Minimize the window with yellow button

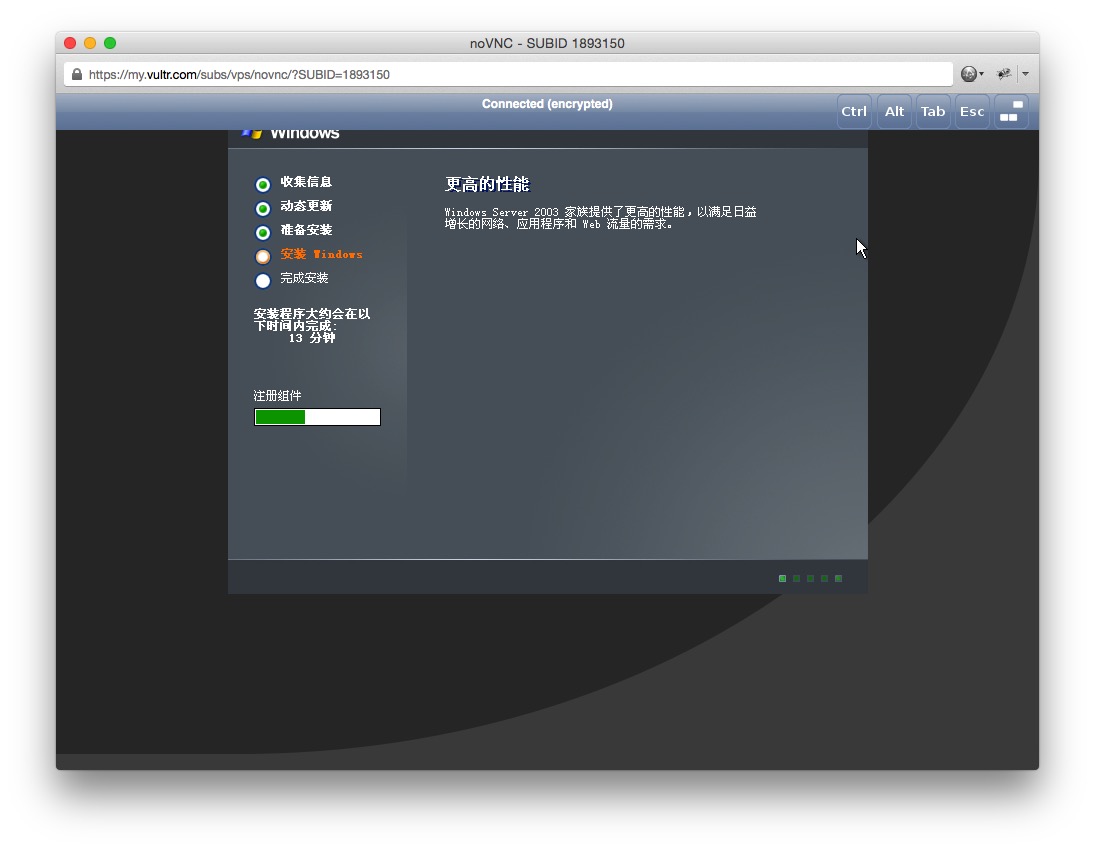click(90, 43)
